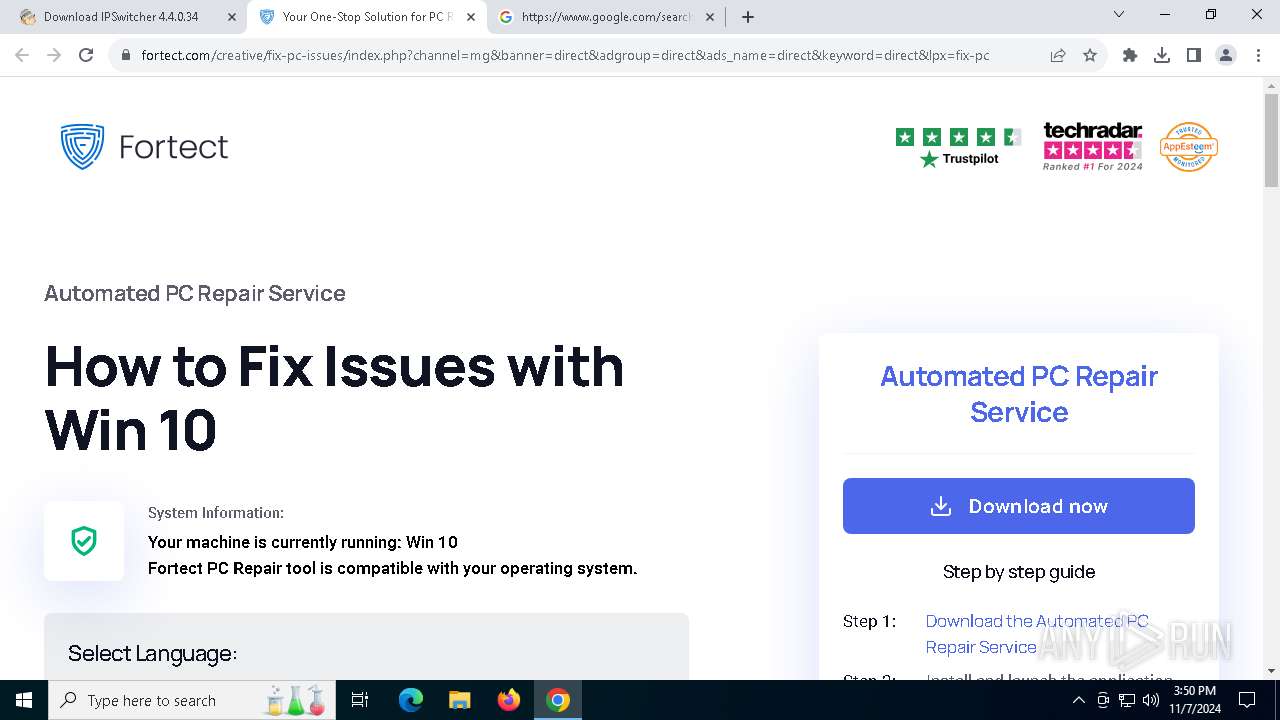Close the Fortect One-Stop Solution tab
Screen dimensions: 1280x720
(x=471, y=17)
